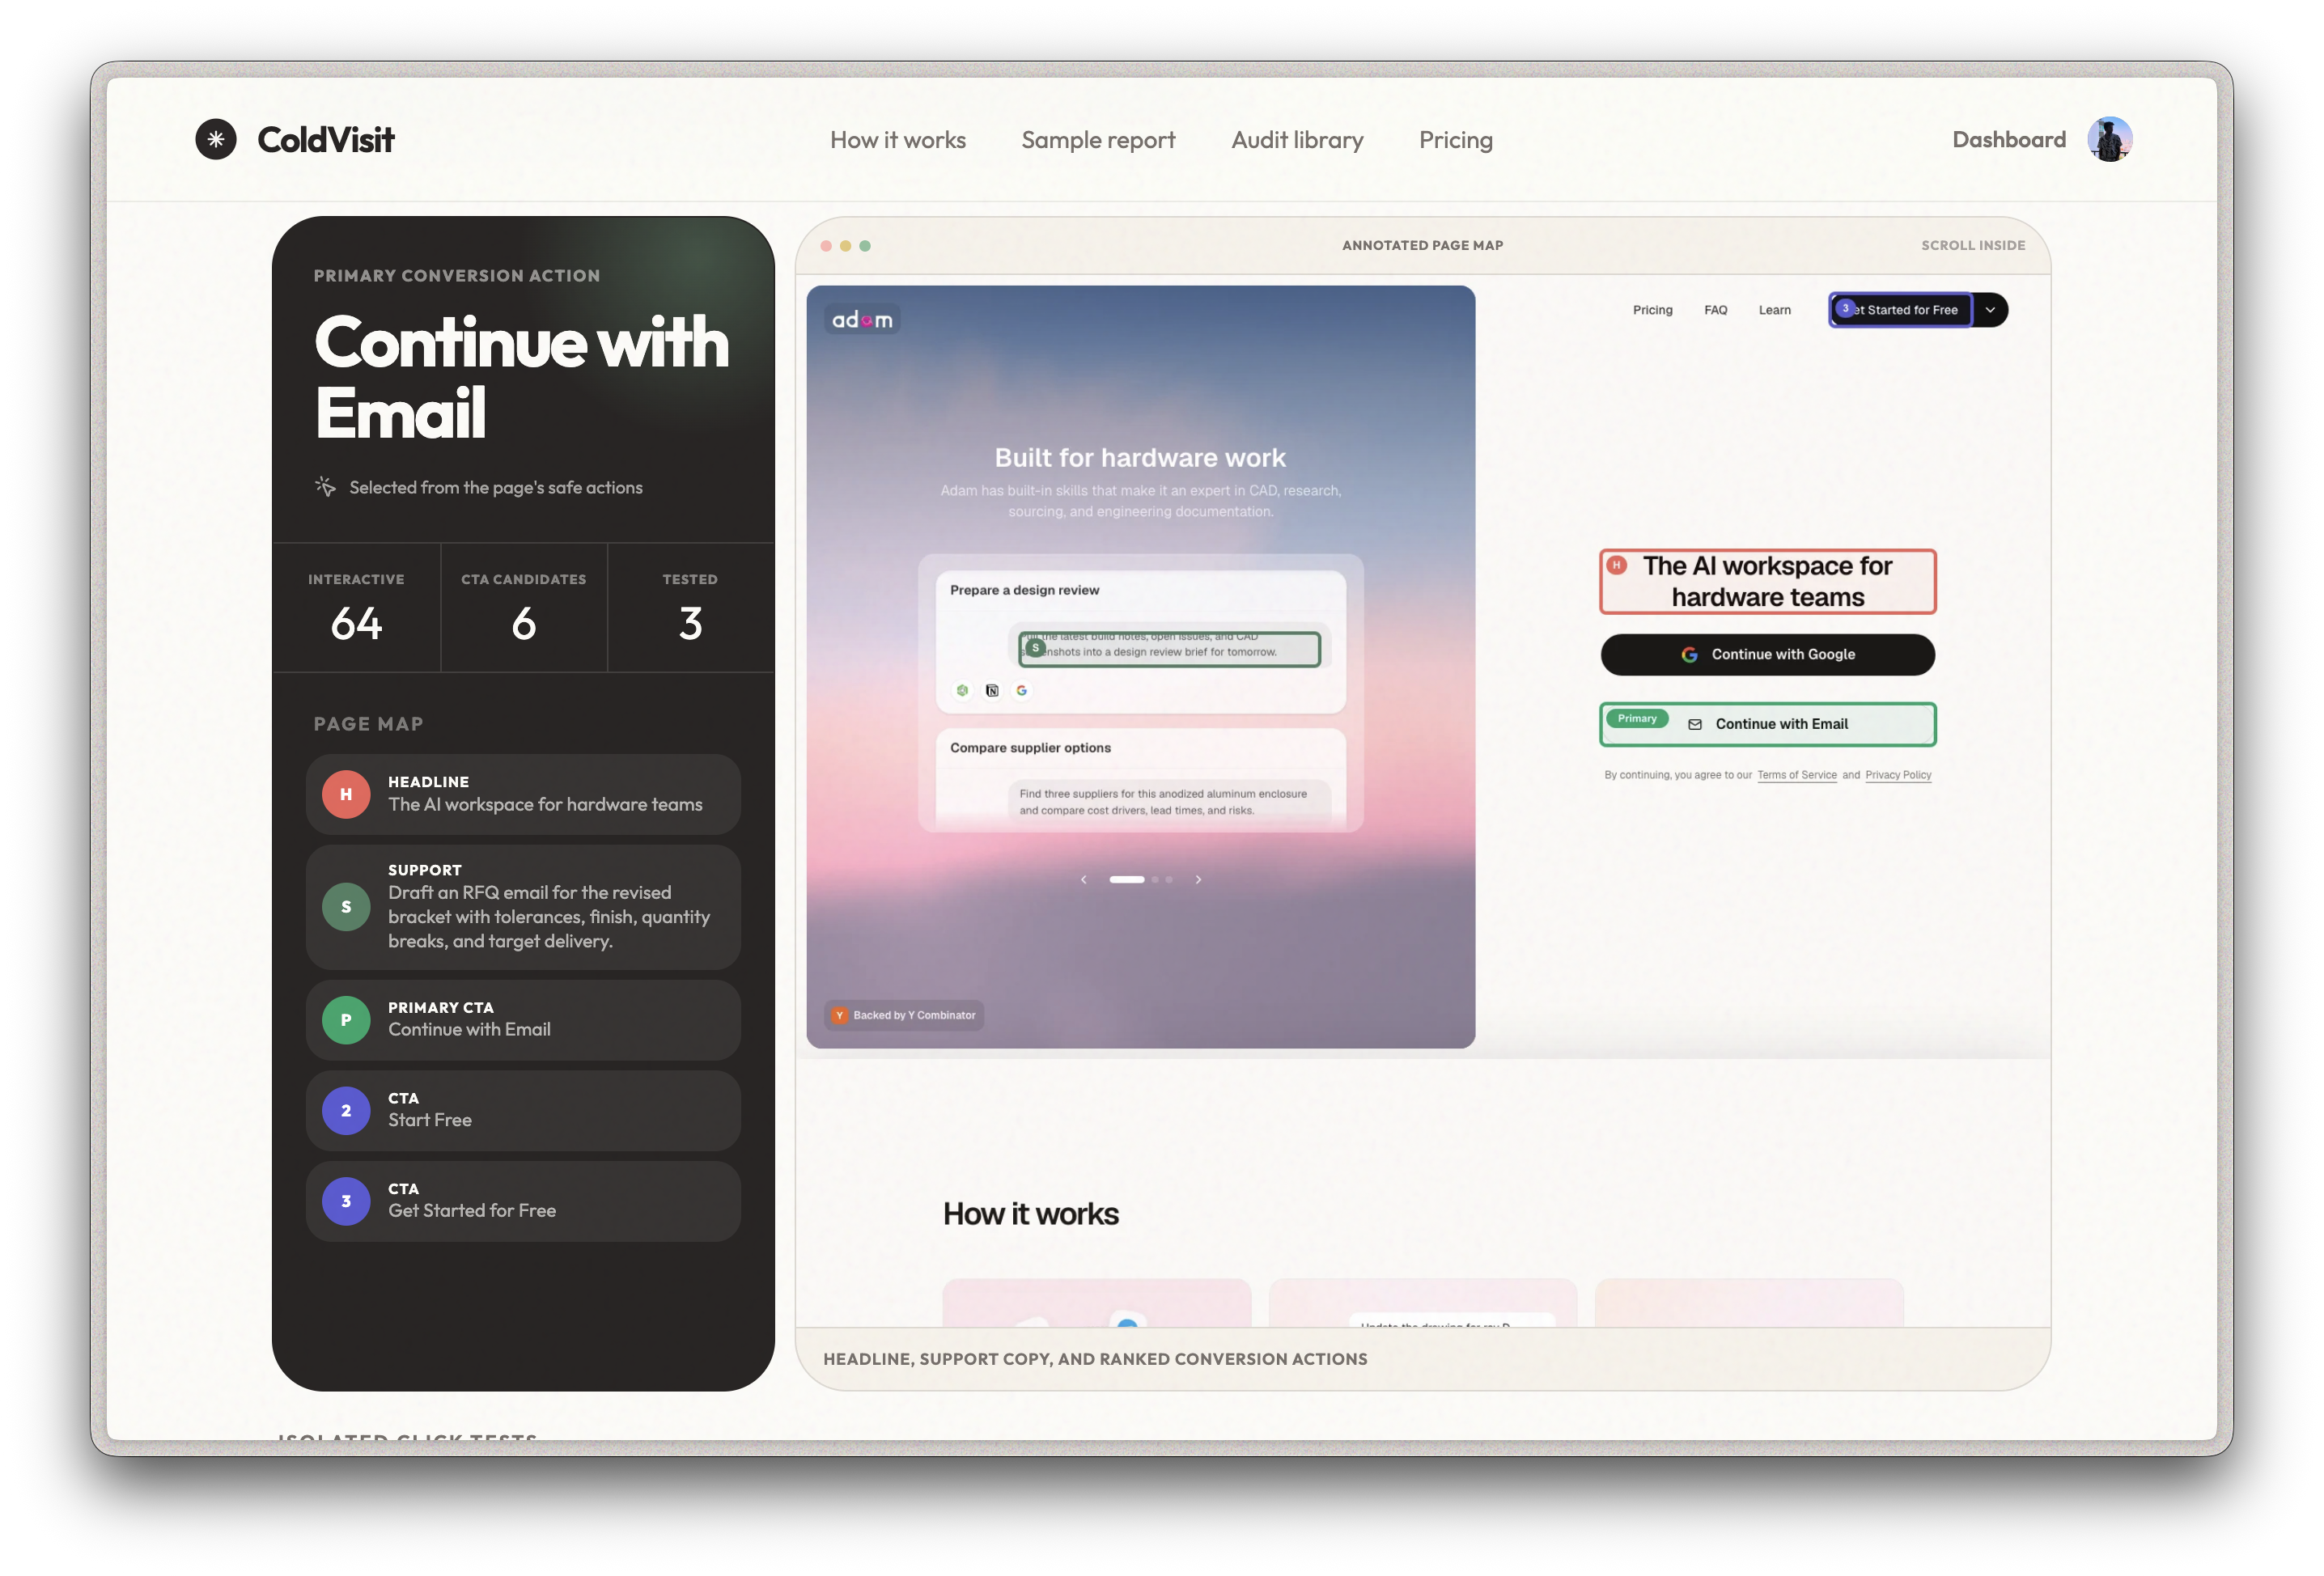Open the Sample report nav item
The image size is (2324, 1576).
click(x=1098, y=140)
